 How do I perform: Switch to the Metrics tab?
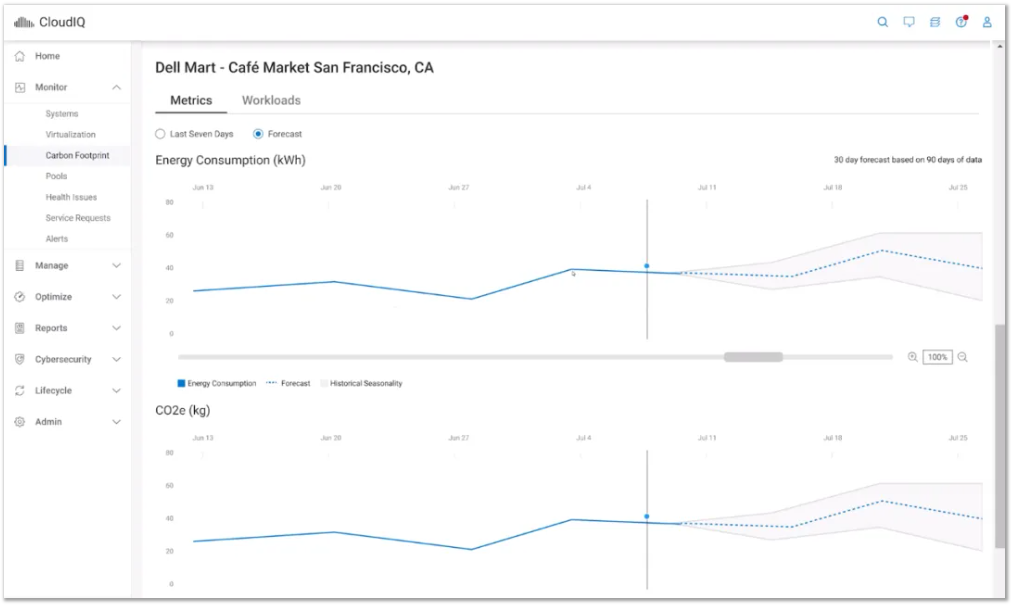point(191,101)
